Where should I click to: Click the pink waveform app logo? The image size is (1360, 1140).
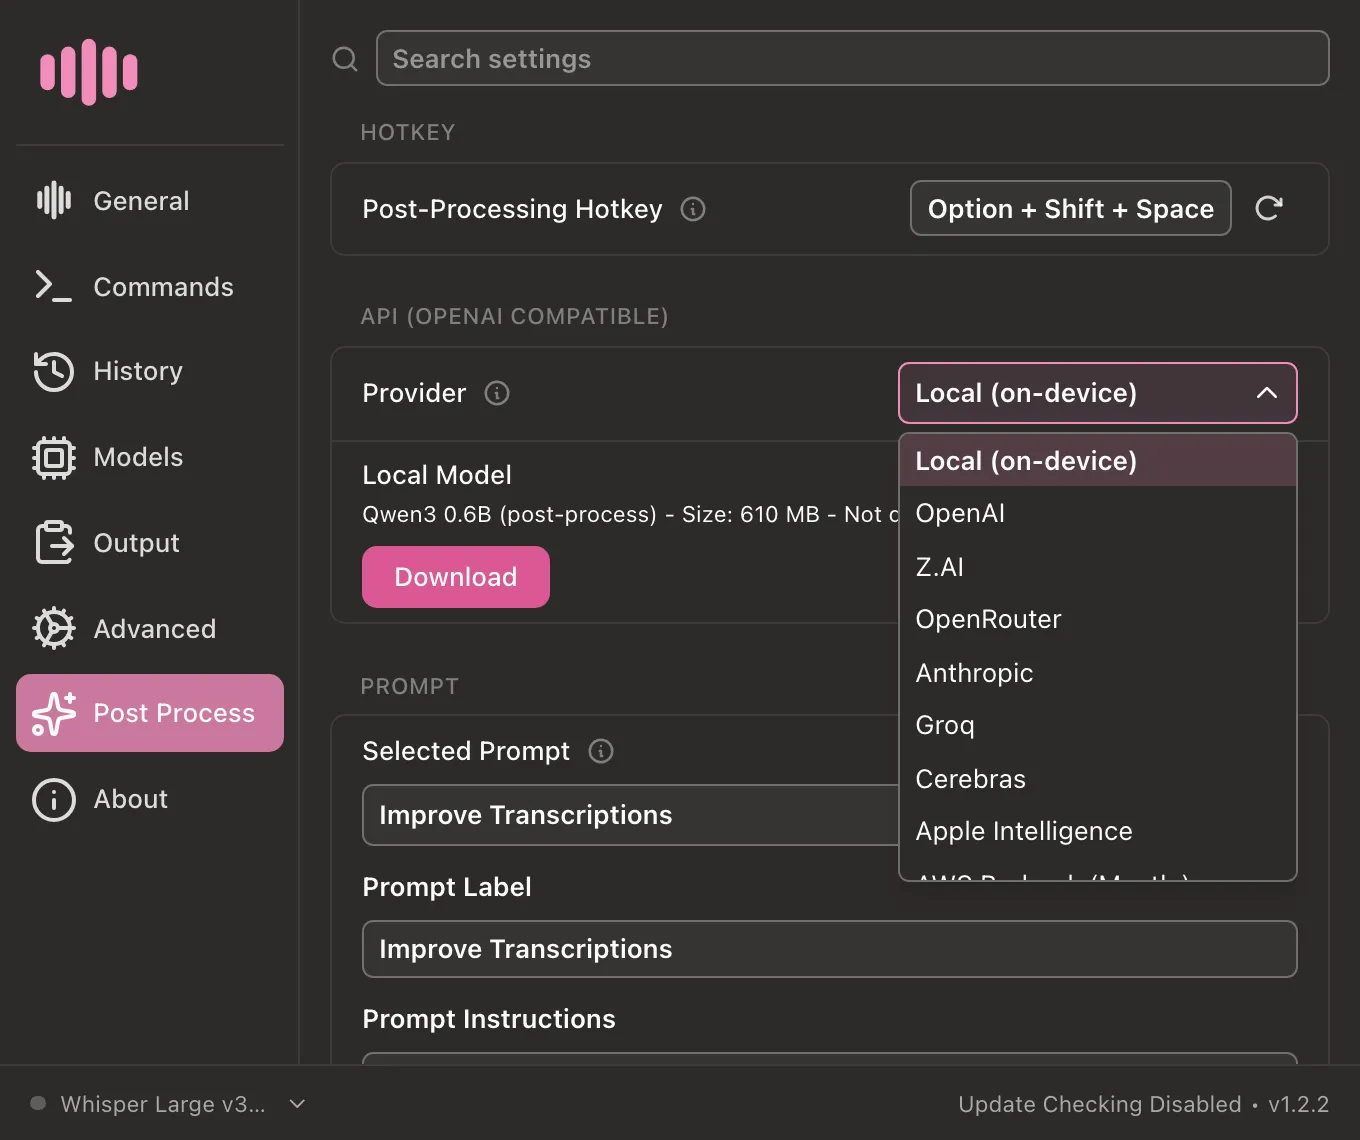(x=89, y=72)
